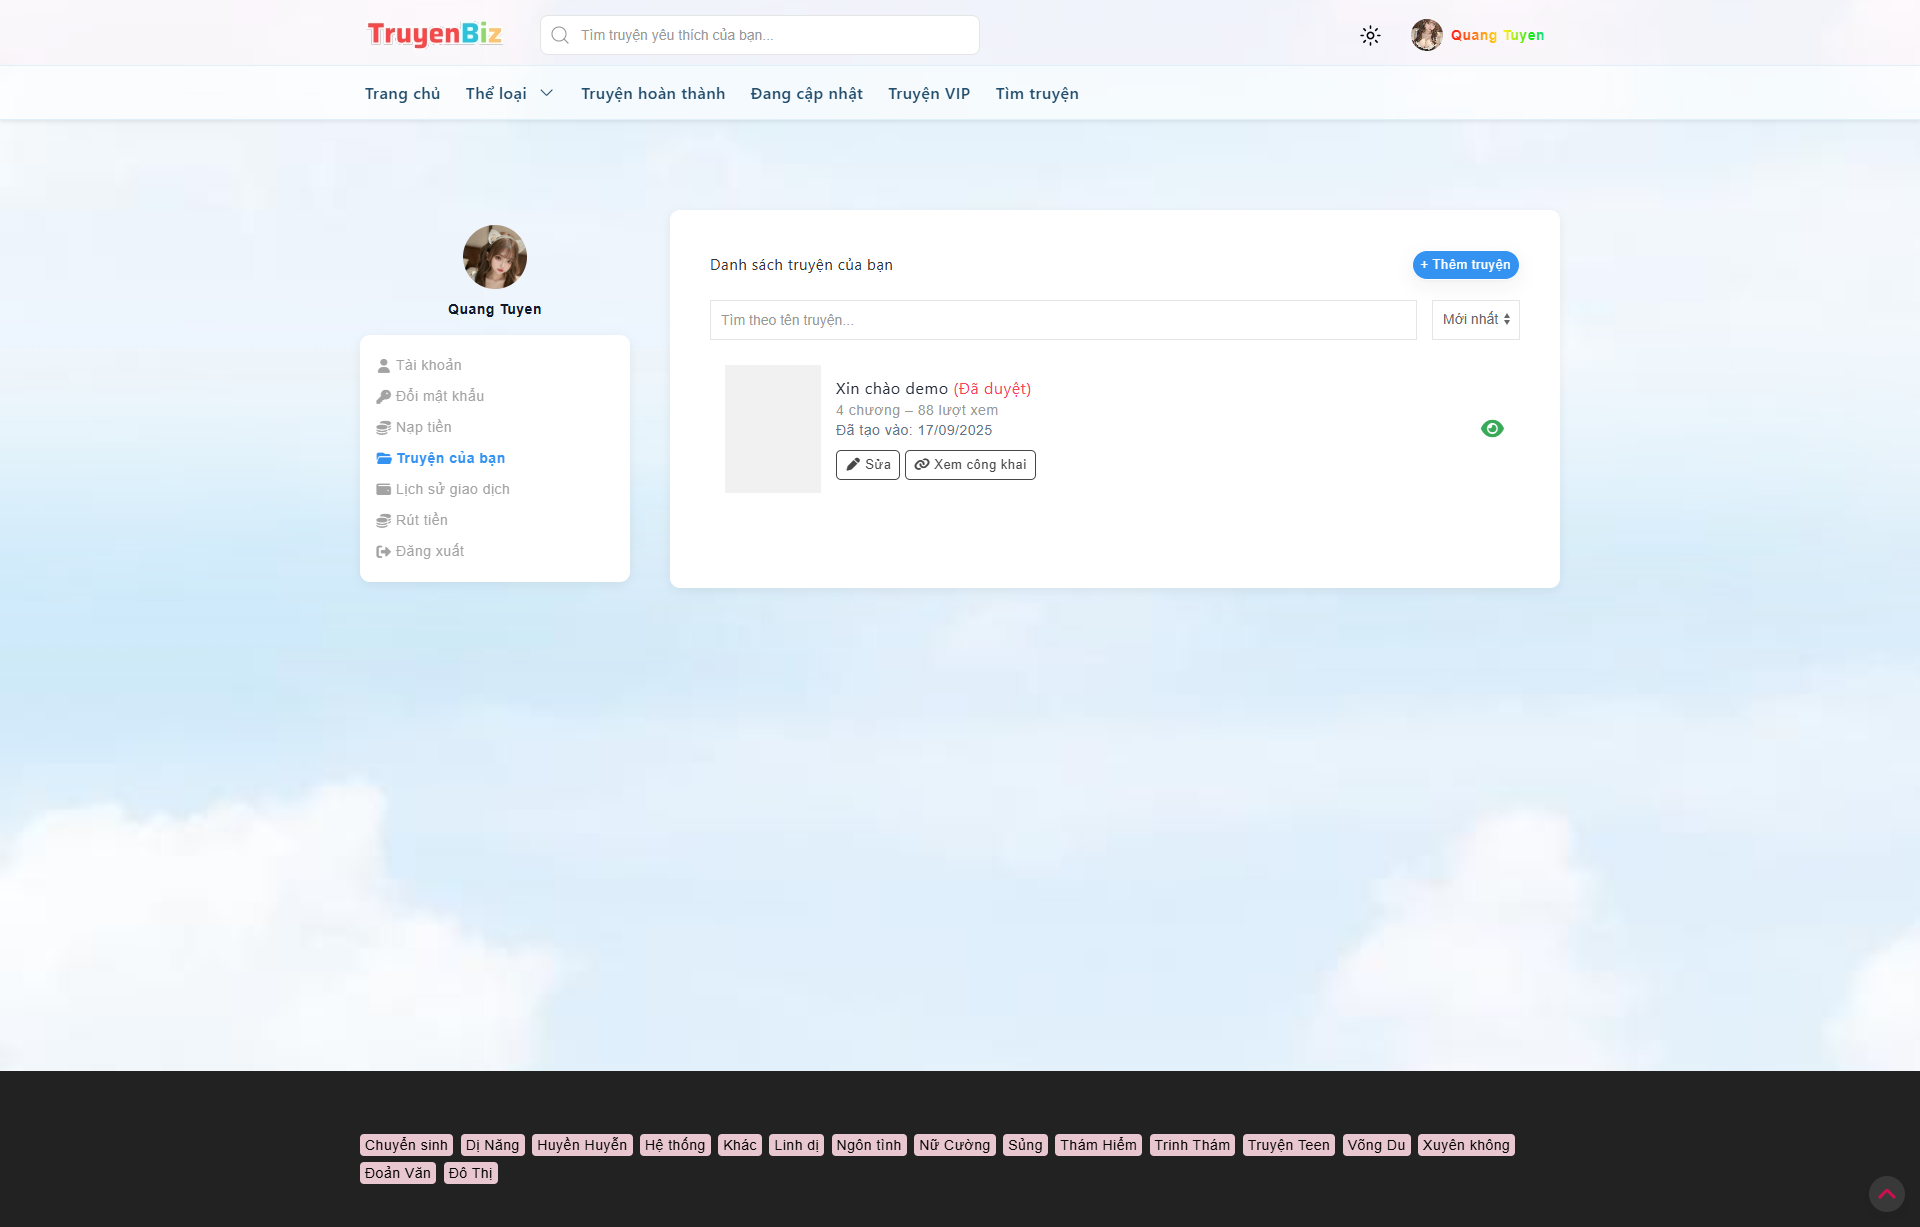This screenshot has height=1227, width=1920.
Task: Open the Truyện VIP menu item
Action: point(929,94)
